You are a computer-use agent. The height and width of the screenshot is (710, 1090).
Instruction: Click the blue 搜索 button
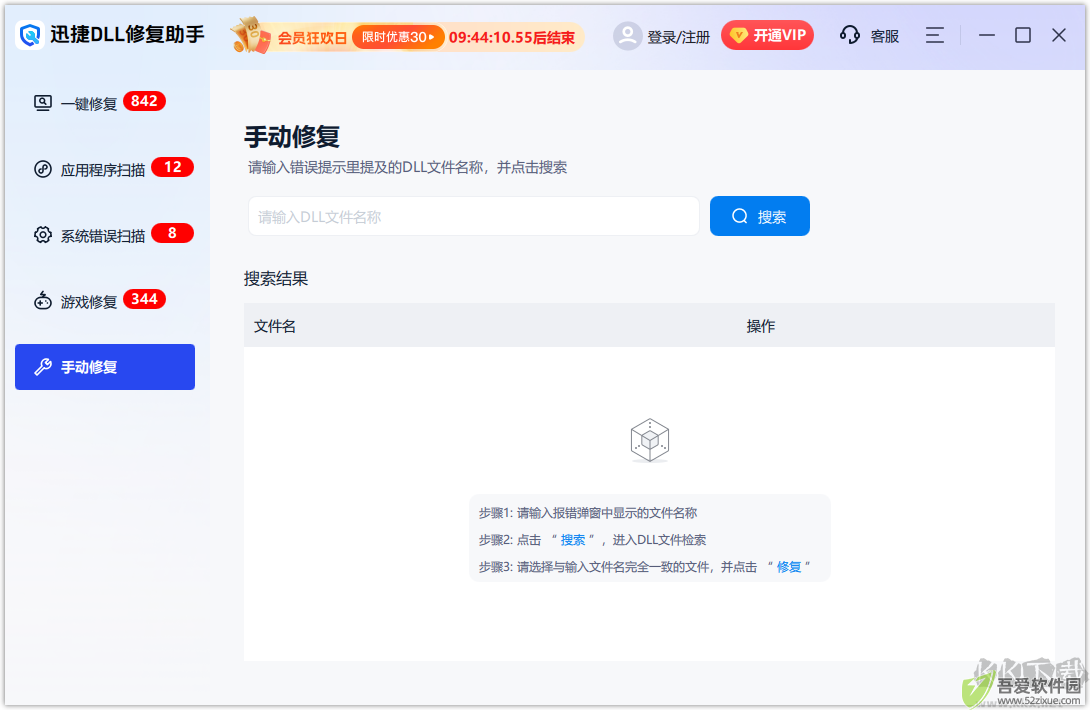point(759,216)
